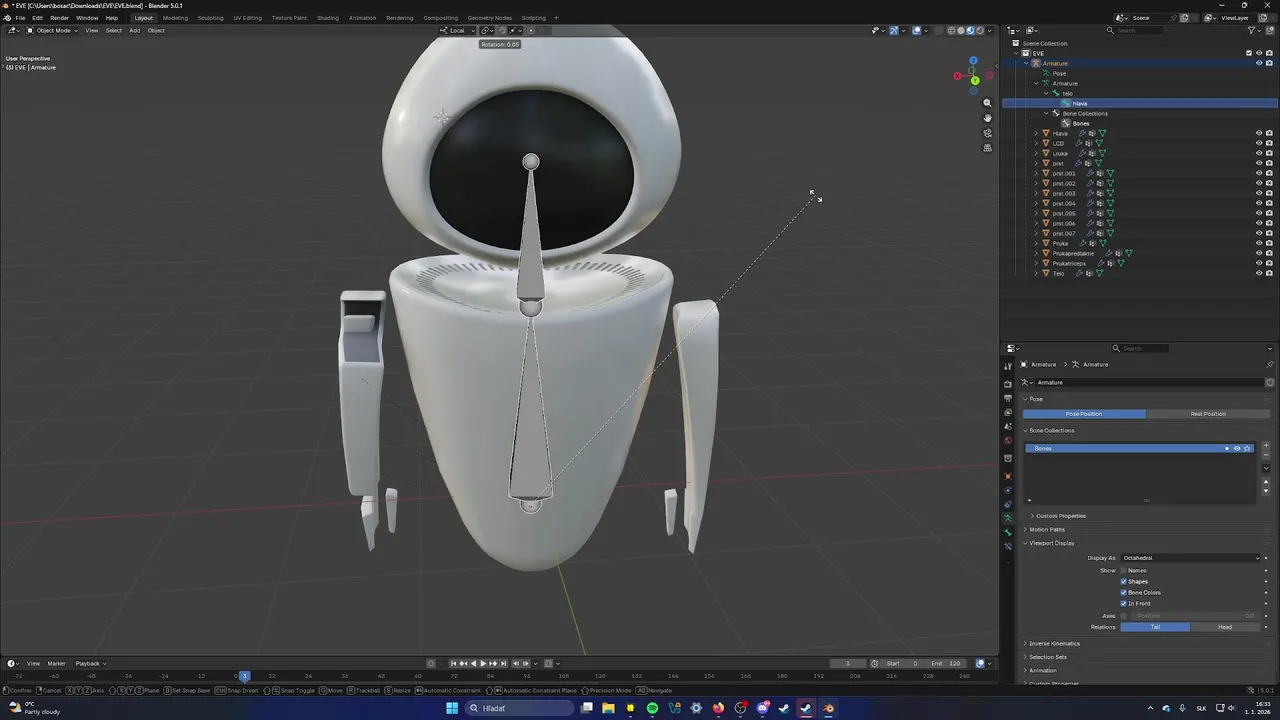The height and width of the screenshot is (720, 1280).
Task: Collapse the Bone Collections tree item
Action: coord(1046,113)
